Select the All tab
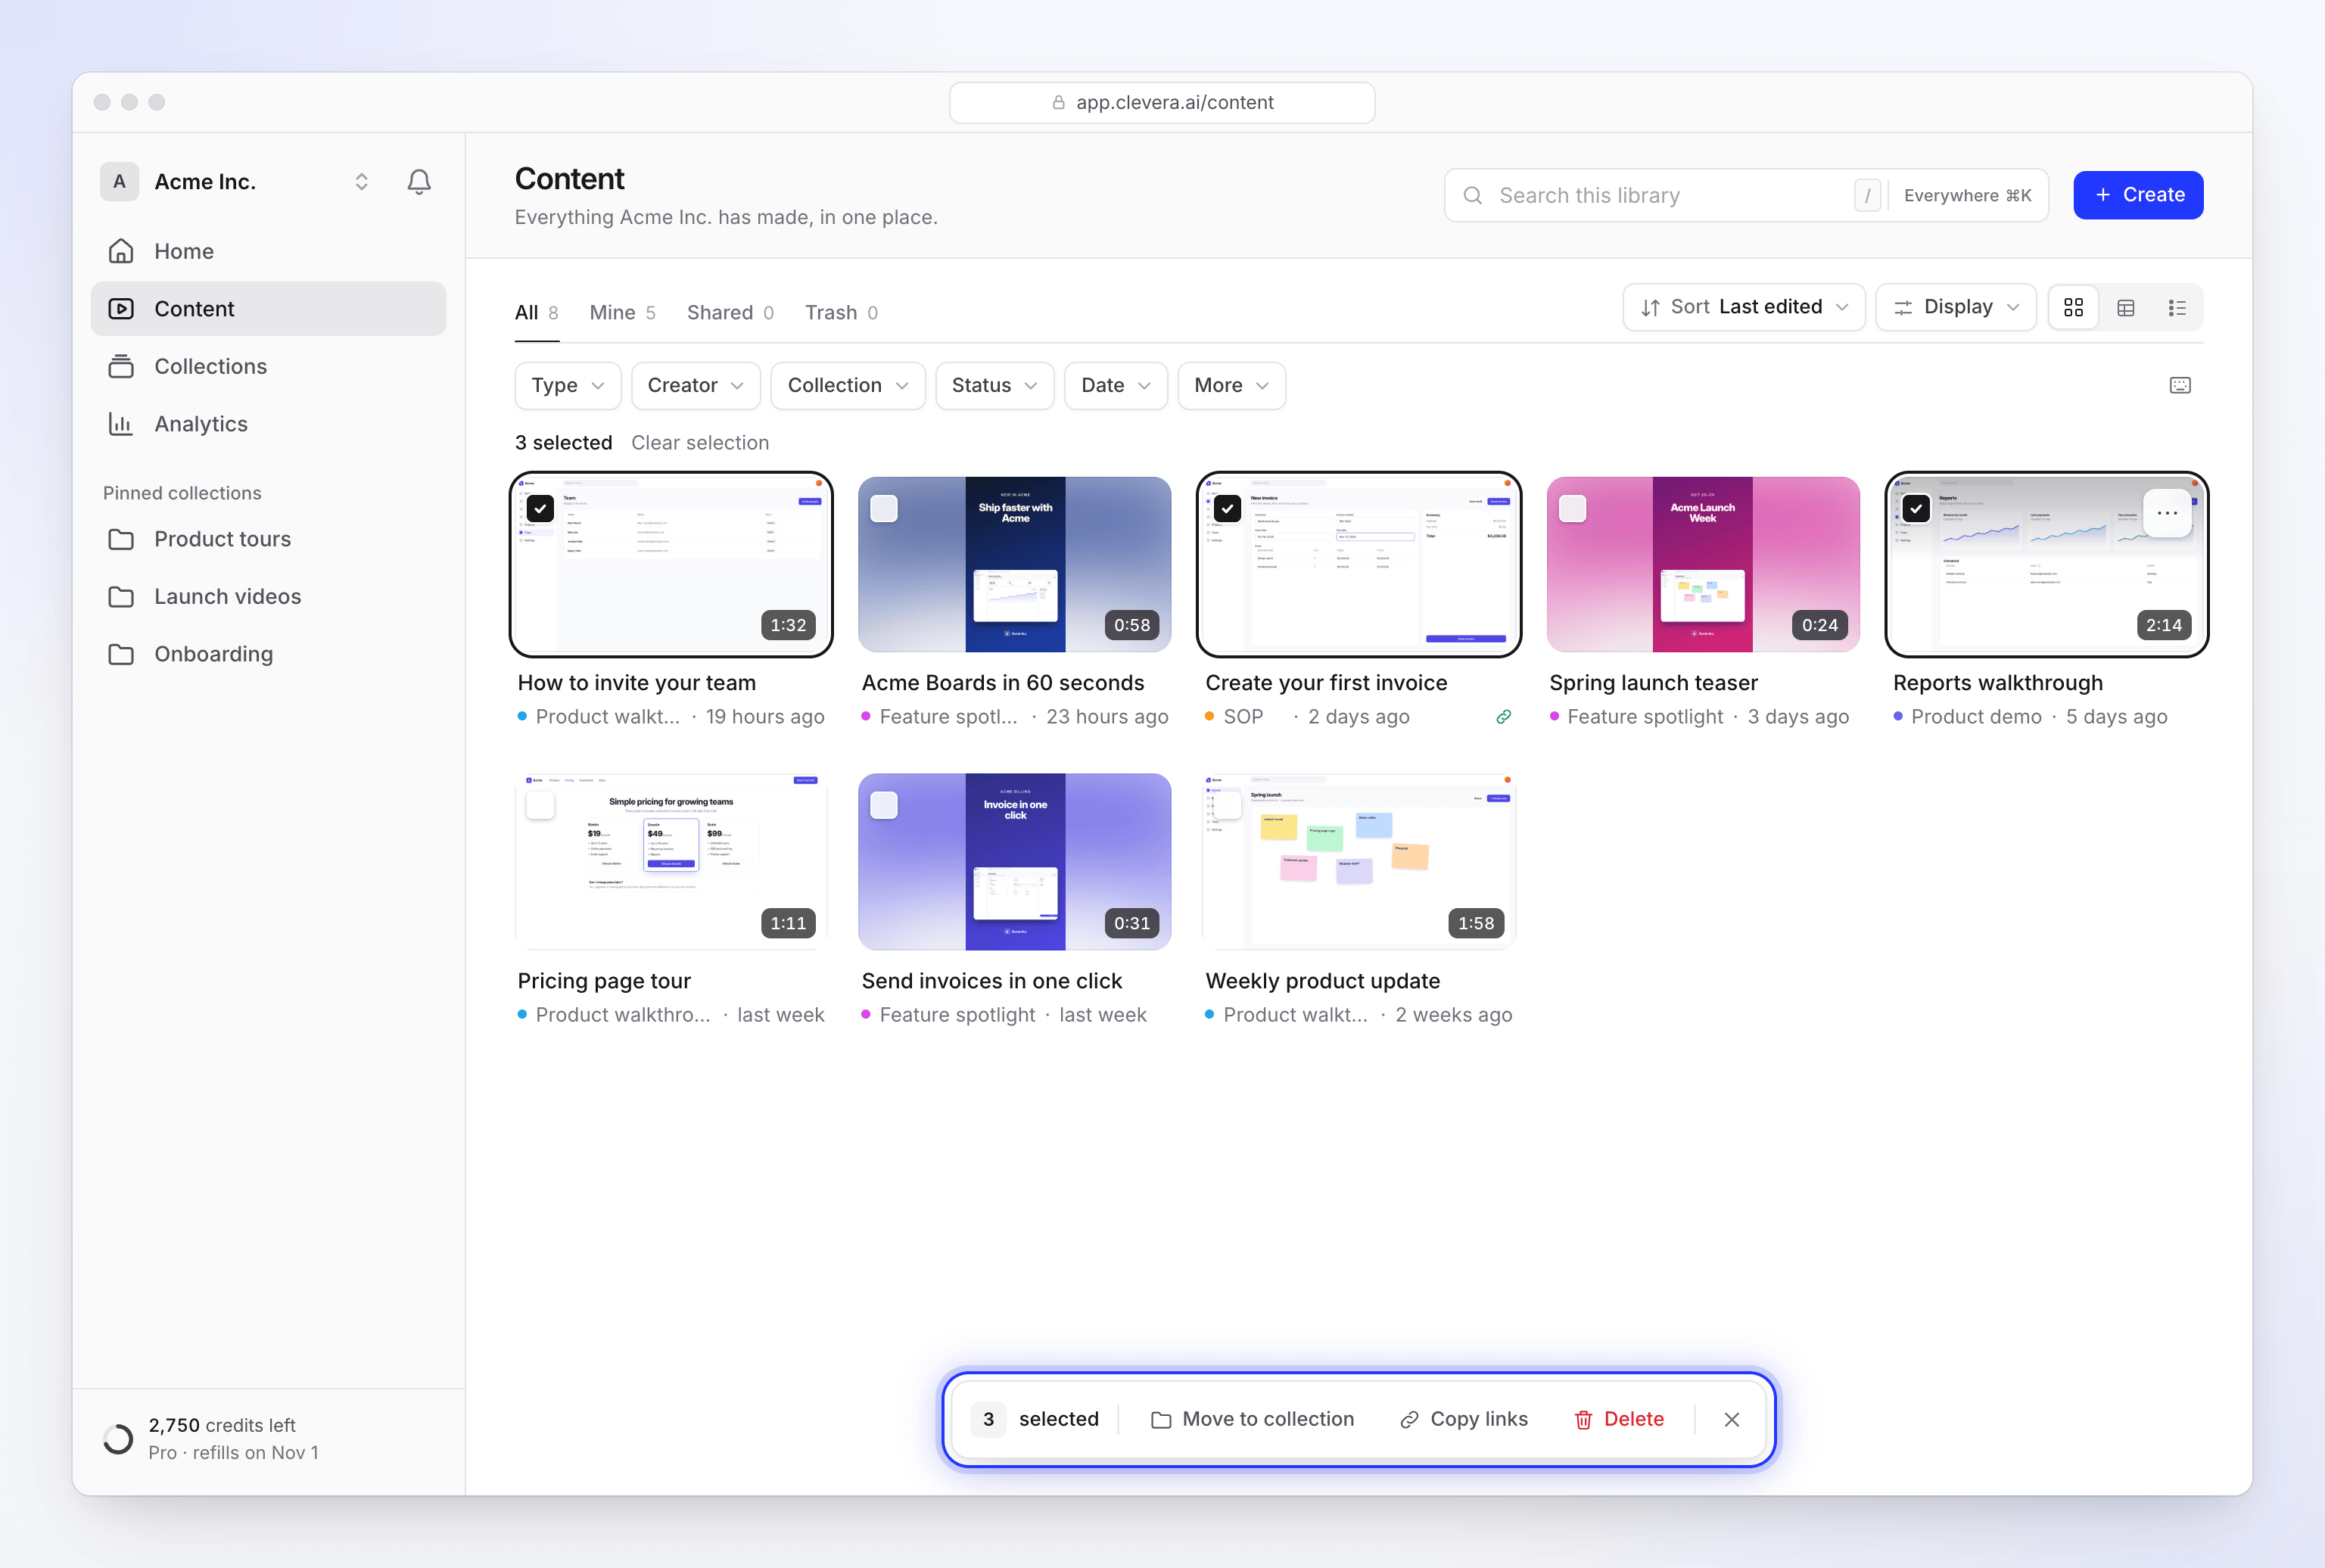This screenshot has height=1568, width=2325. click(537, 313)
